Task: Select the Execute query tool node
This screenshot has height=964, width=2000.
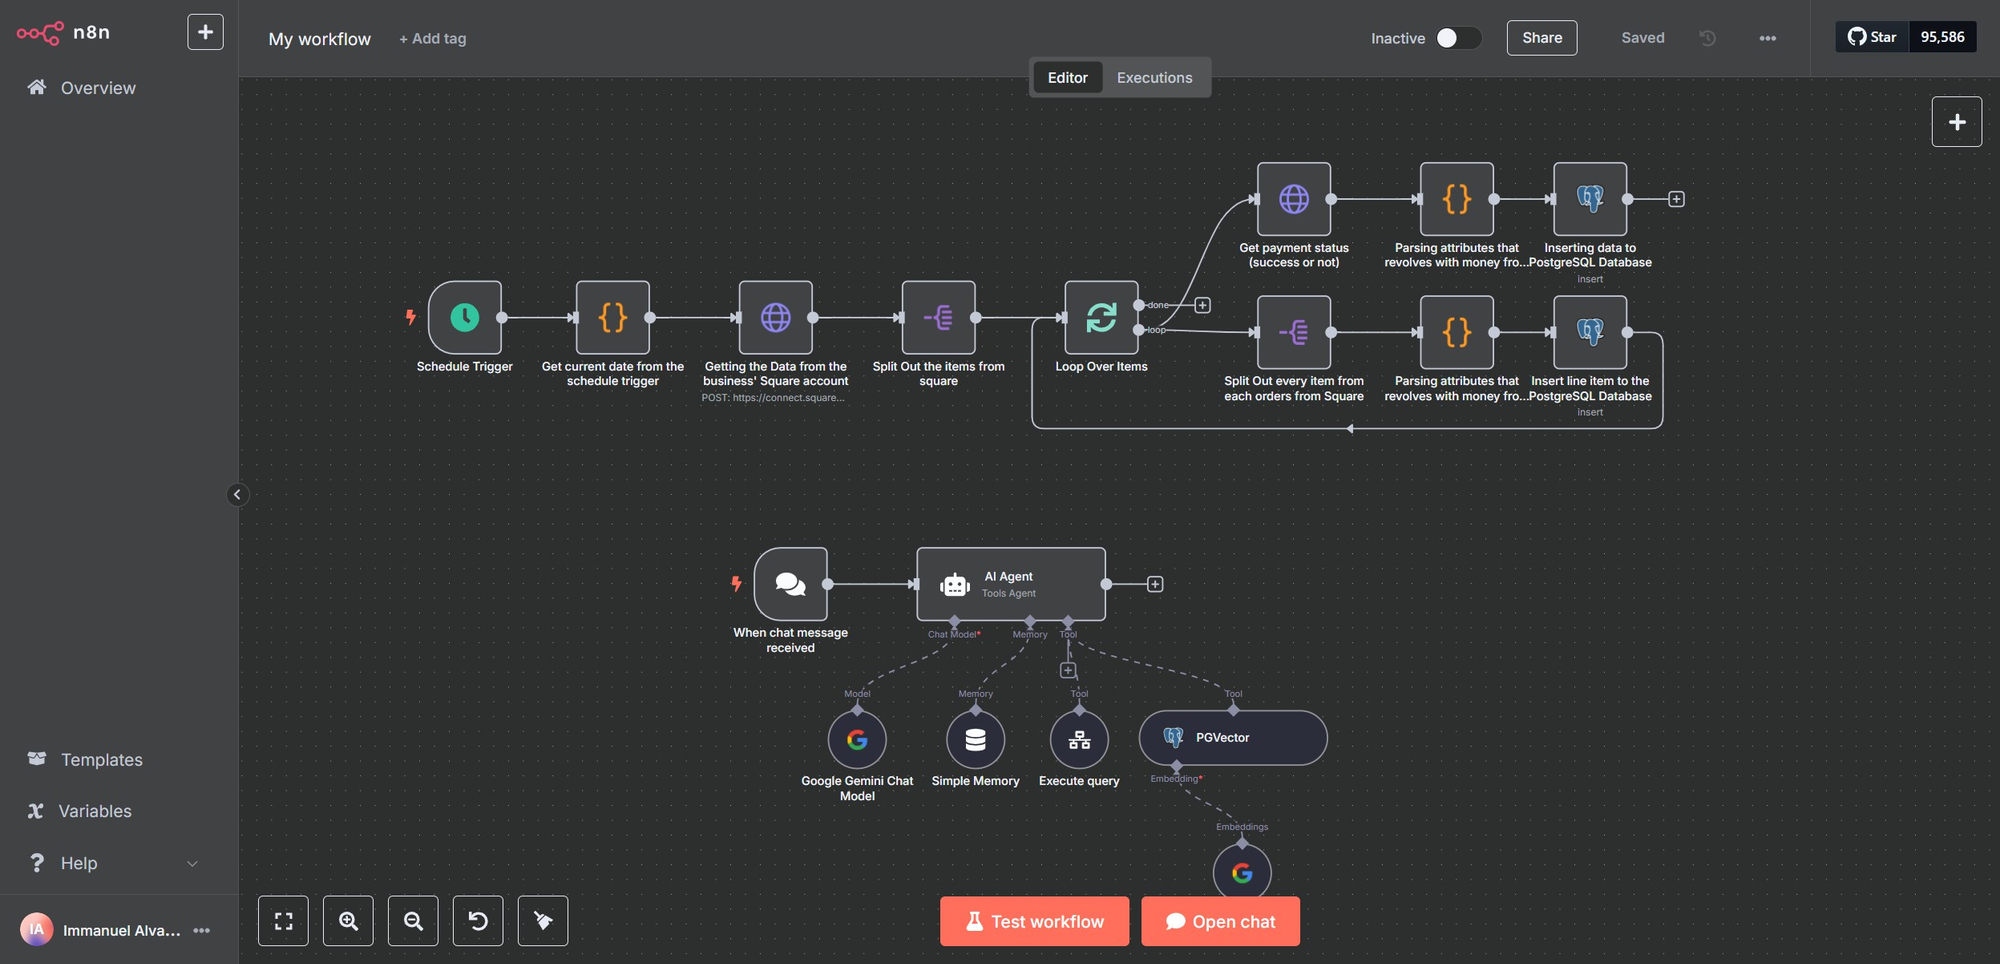Action: 1079,740
